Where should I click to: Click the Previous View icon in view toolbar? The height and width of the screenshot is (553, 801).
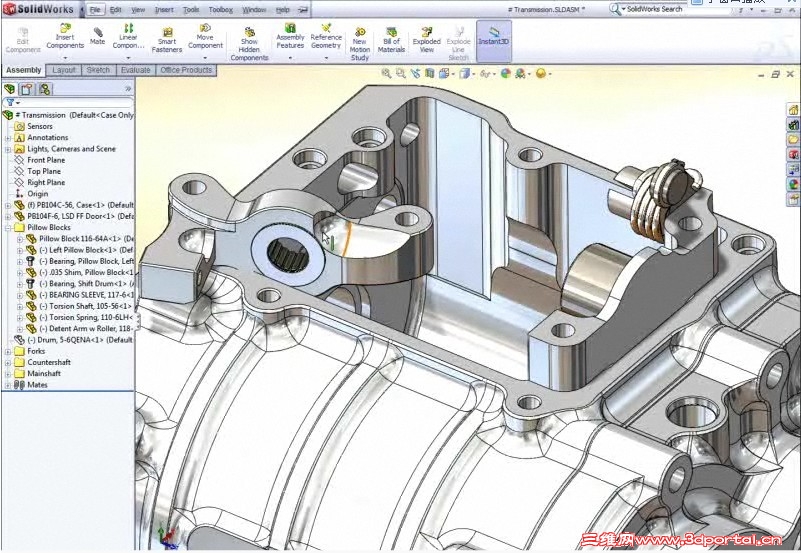coord(415,74)
